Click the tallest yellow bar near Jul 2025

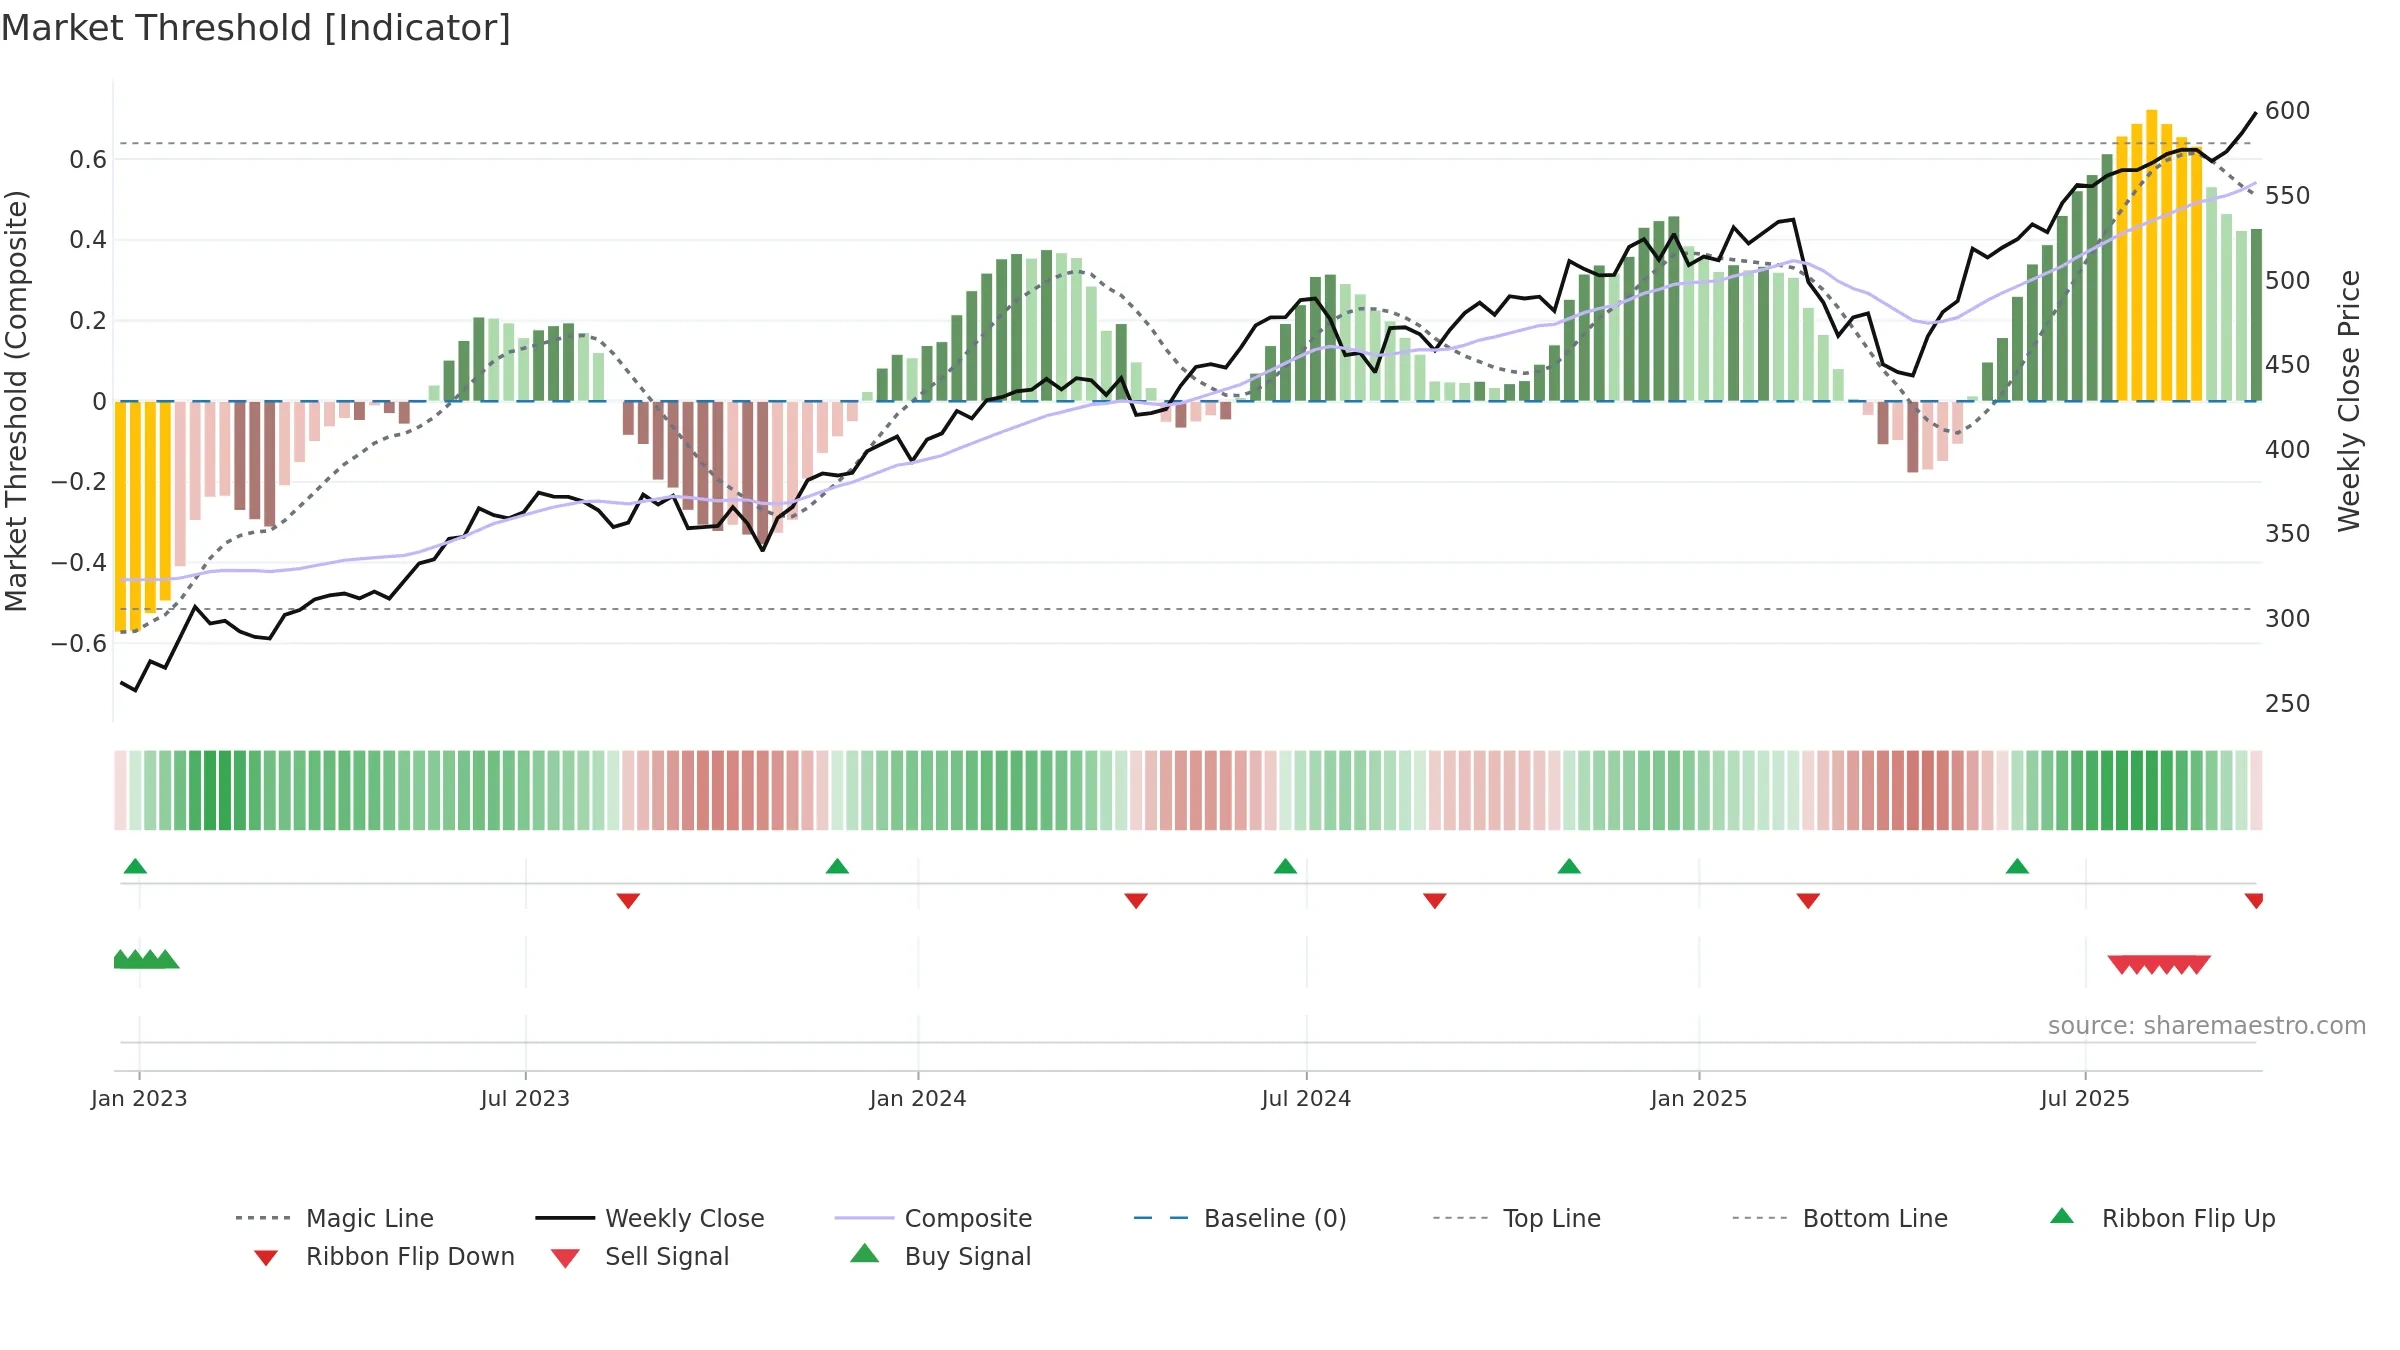click(2152, 255)
